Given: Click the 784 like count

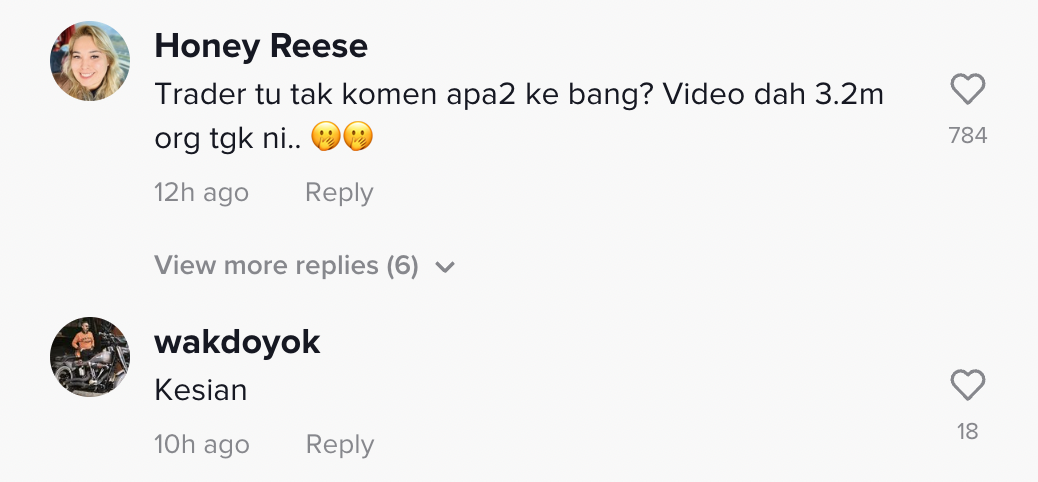Looking at the screenshot, I should point(967,135).
